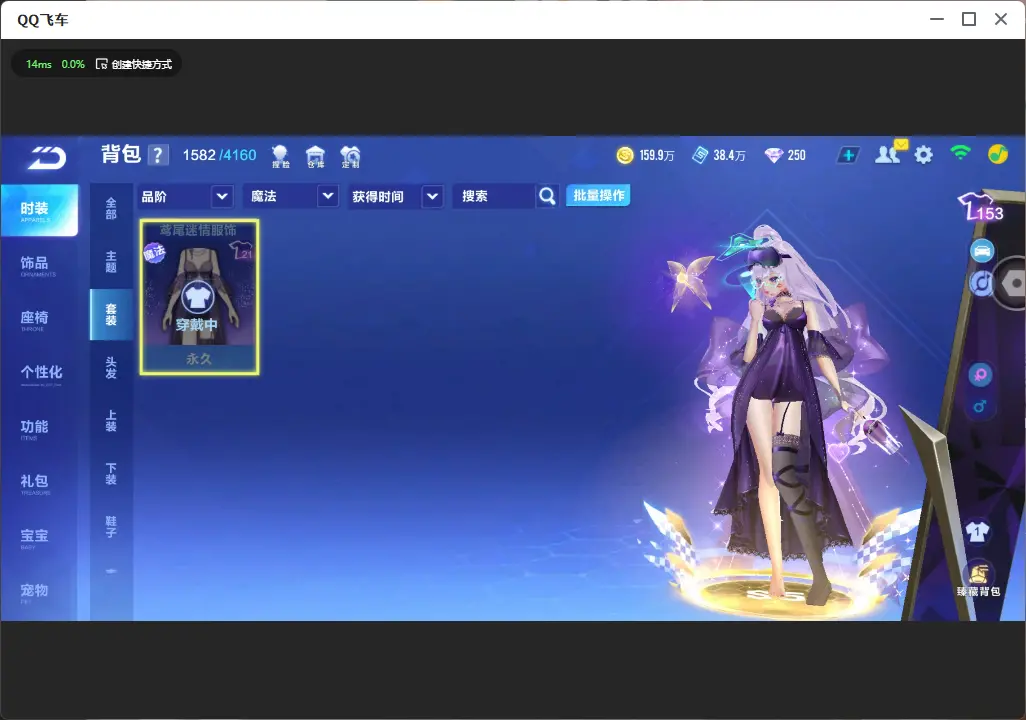
Task: Minimize the QQ飞车 window
Action: tap(937, 19)
